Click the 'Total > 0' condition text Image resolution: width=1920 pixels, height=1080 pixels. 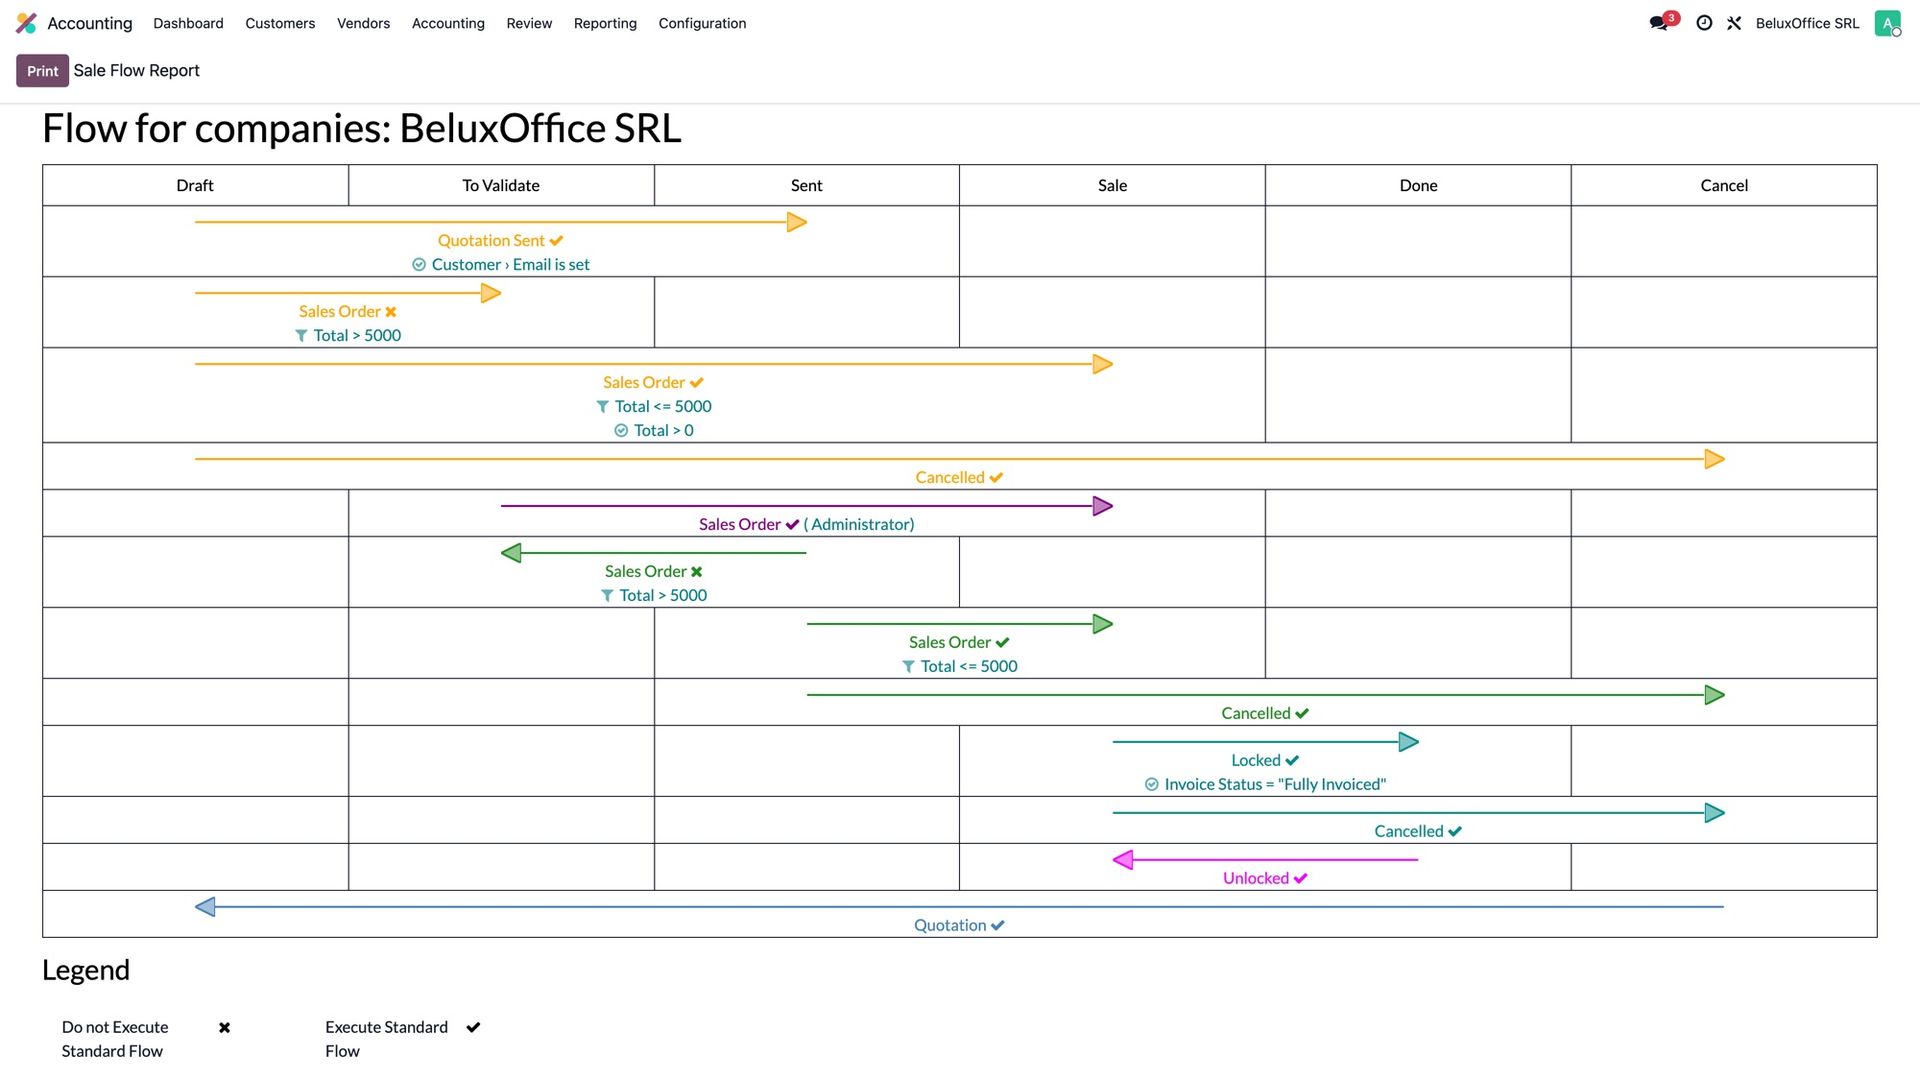click(x=664, y=431)
